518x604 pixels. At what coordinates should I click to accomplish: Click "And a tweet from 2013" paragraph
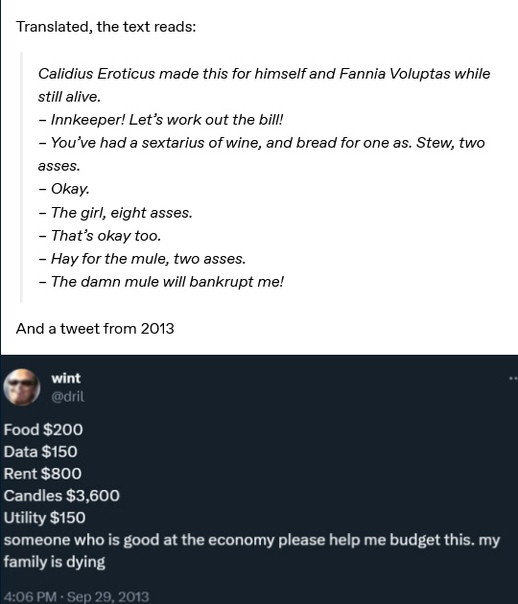[95, 329]
